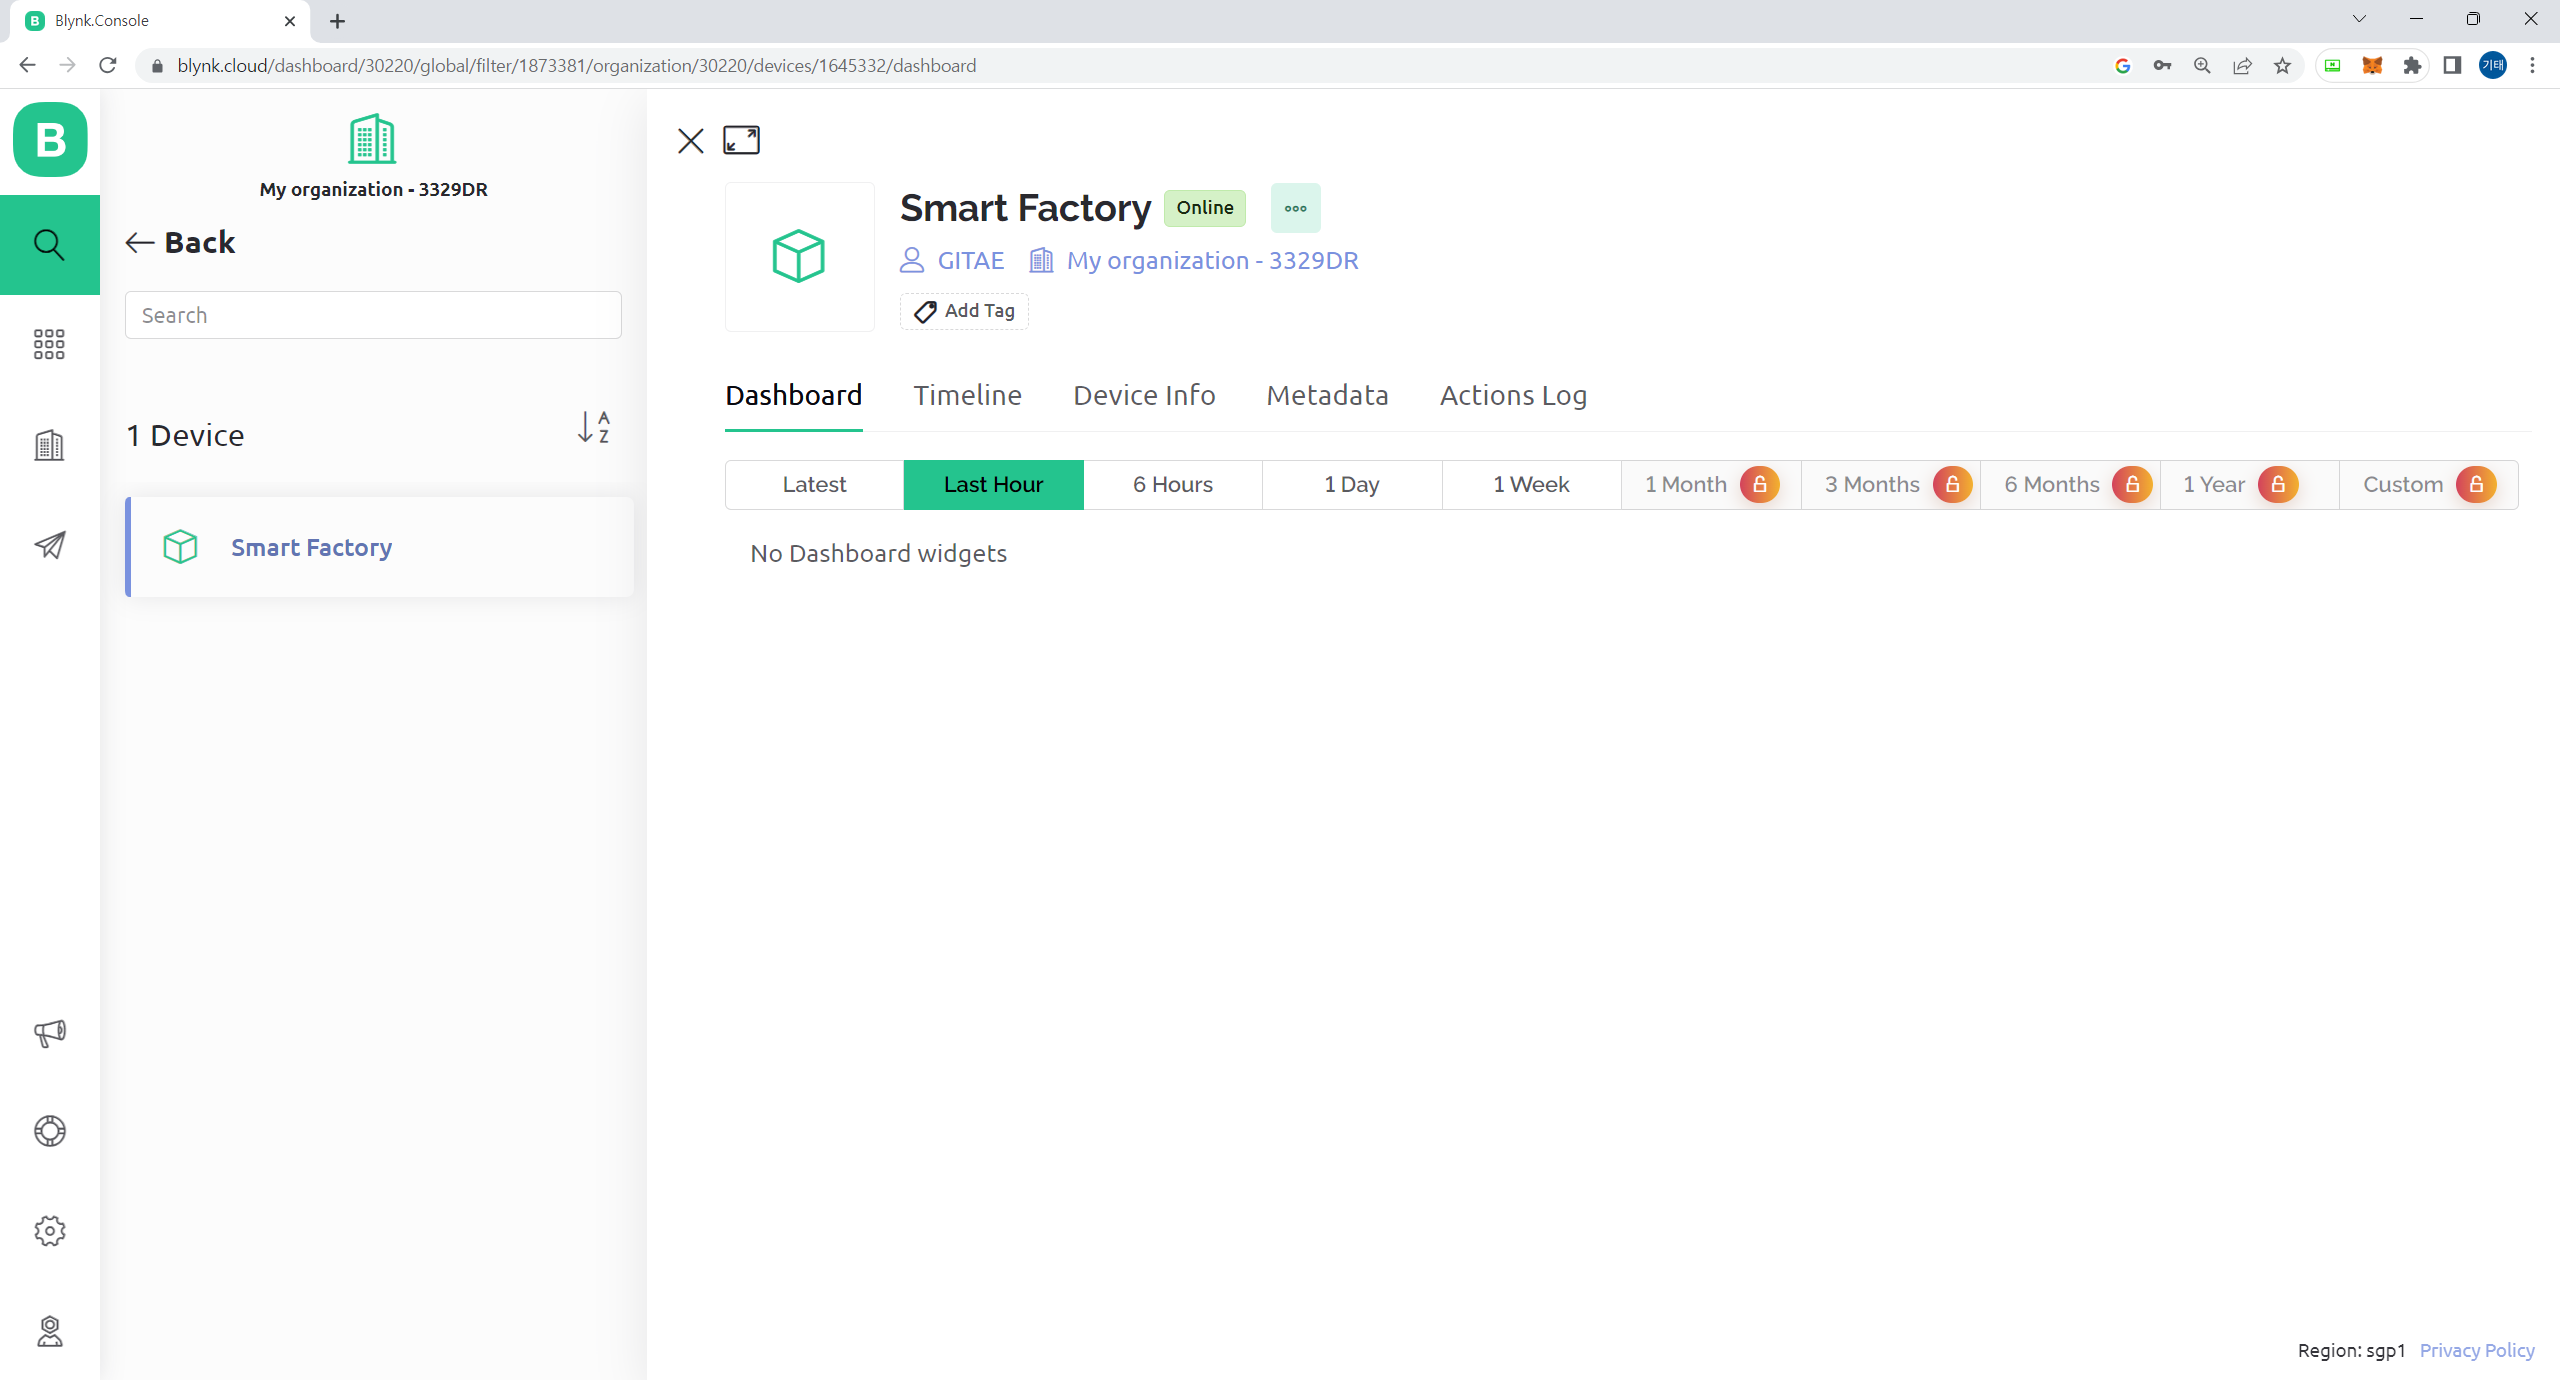Switch to the Device Info tab
This screenshot has width=2560, height=1380.
click(x=1144, y=396)
